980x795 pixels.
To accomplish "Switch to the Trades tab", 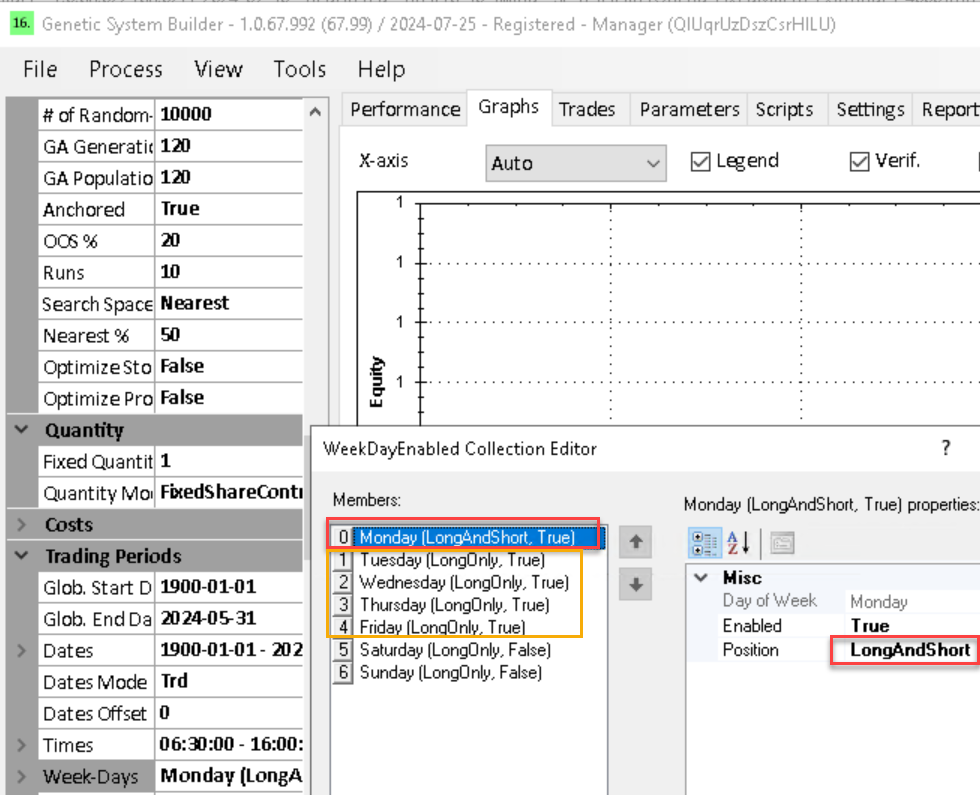I will [587, 109].
